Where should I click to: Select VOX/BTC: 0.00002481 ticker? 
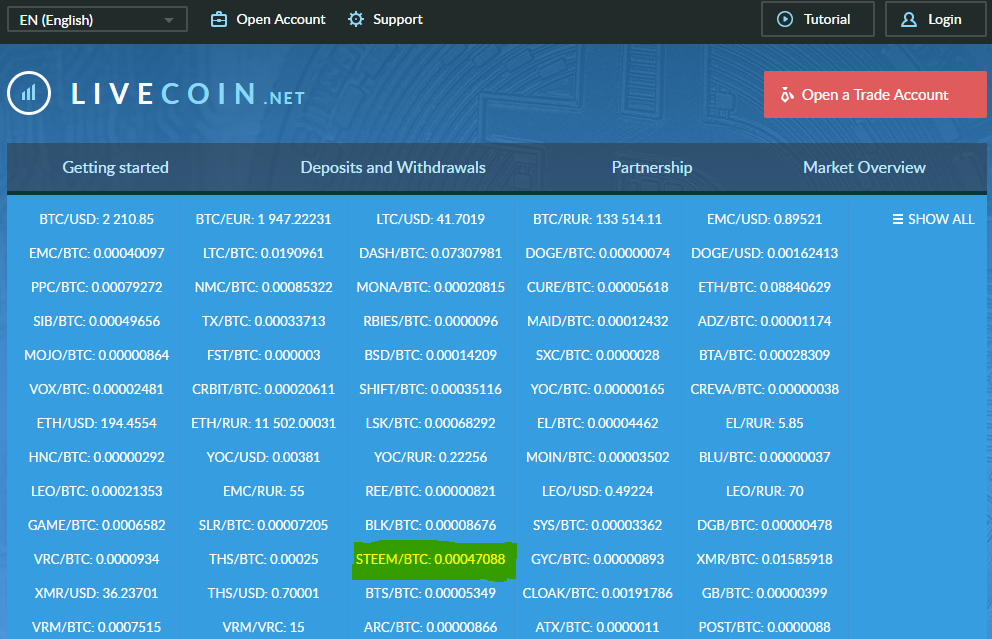97,390
